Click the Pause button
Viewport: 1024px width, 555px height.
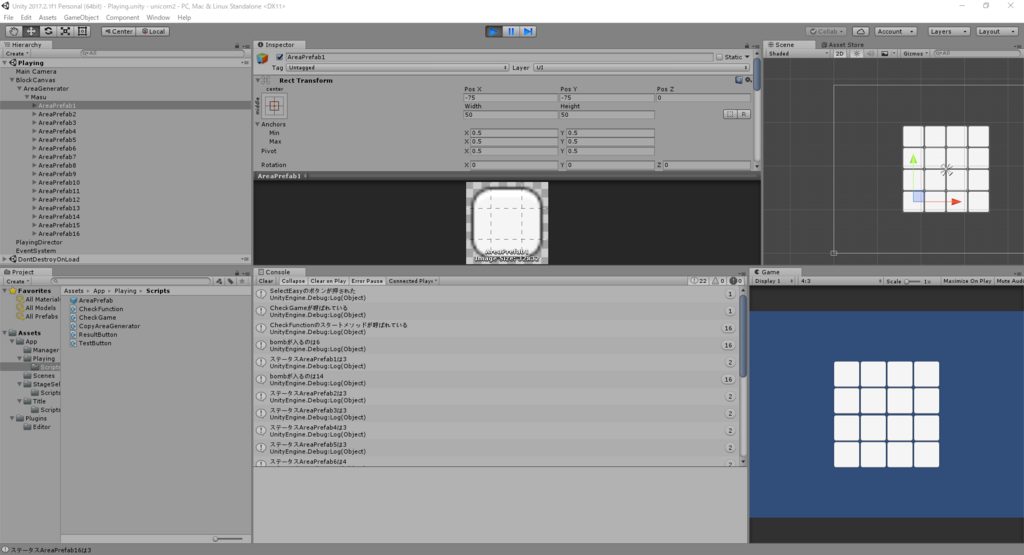[x=511, y=31]
